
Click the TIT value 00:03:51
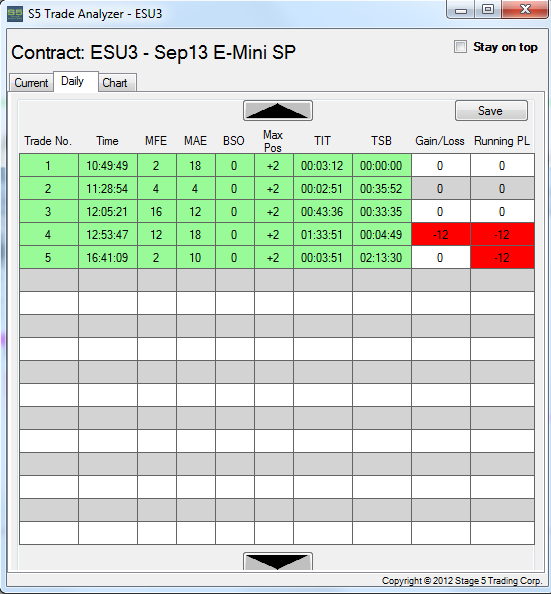pos(323,258)
